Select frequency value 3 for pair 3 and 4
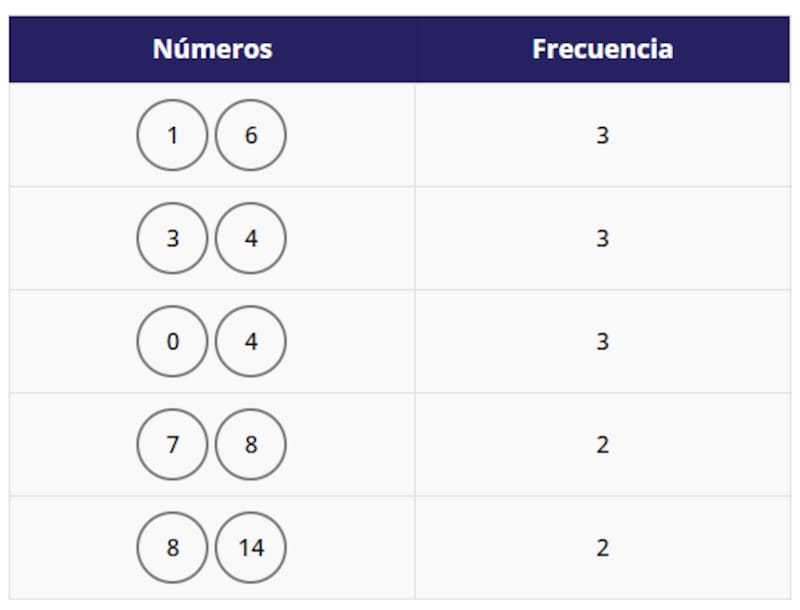This screenshot has height=610, width=800. coord(602,238)
